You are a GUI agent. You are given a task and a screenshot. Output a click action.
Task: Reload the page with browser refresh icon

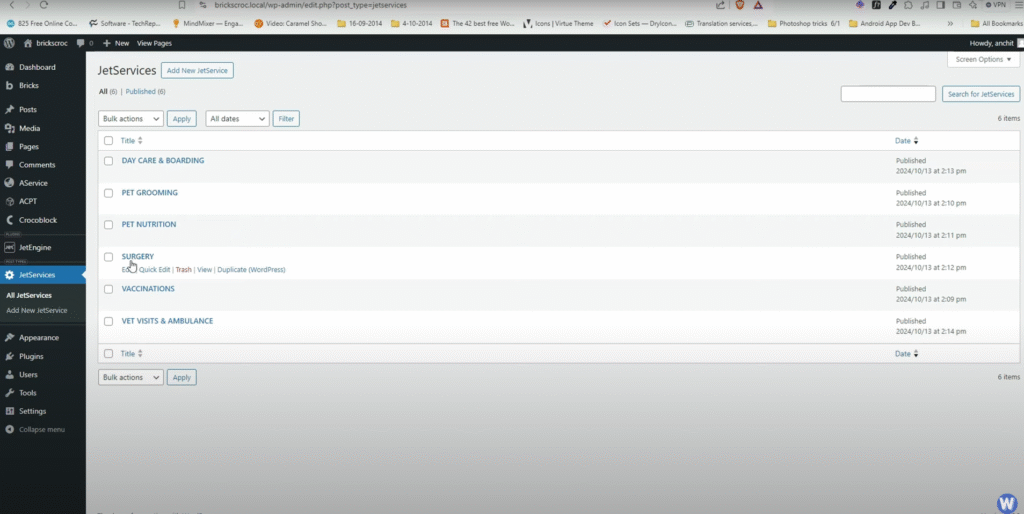(44, 5)
